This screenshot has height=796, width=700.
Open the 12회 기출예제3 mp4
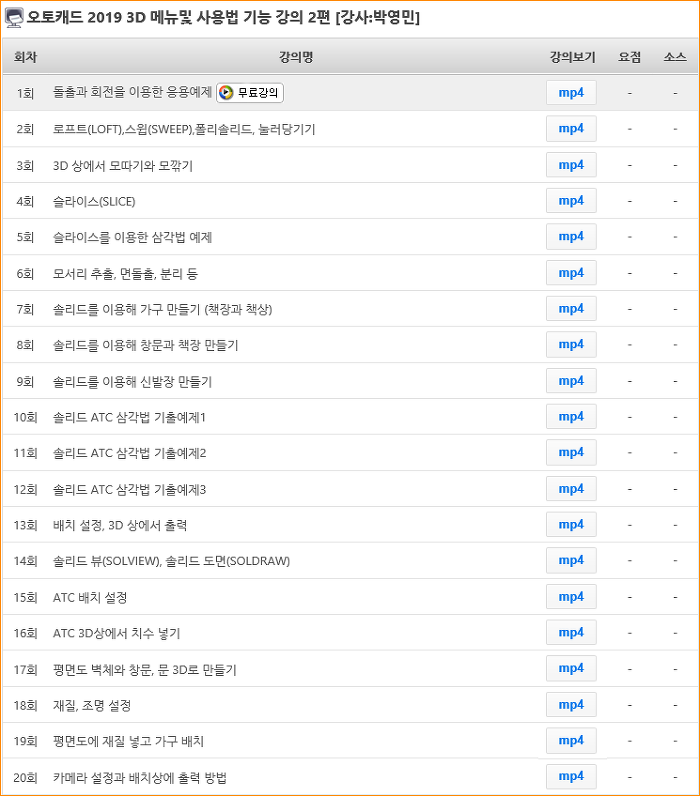[571, 489]
